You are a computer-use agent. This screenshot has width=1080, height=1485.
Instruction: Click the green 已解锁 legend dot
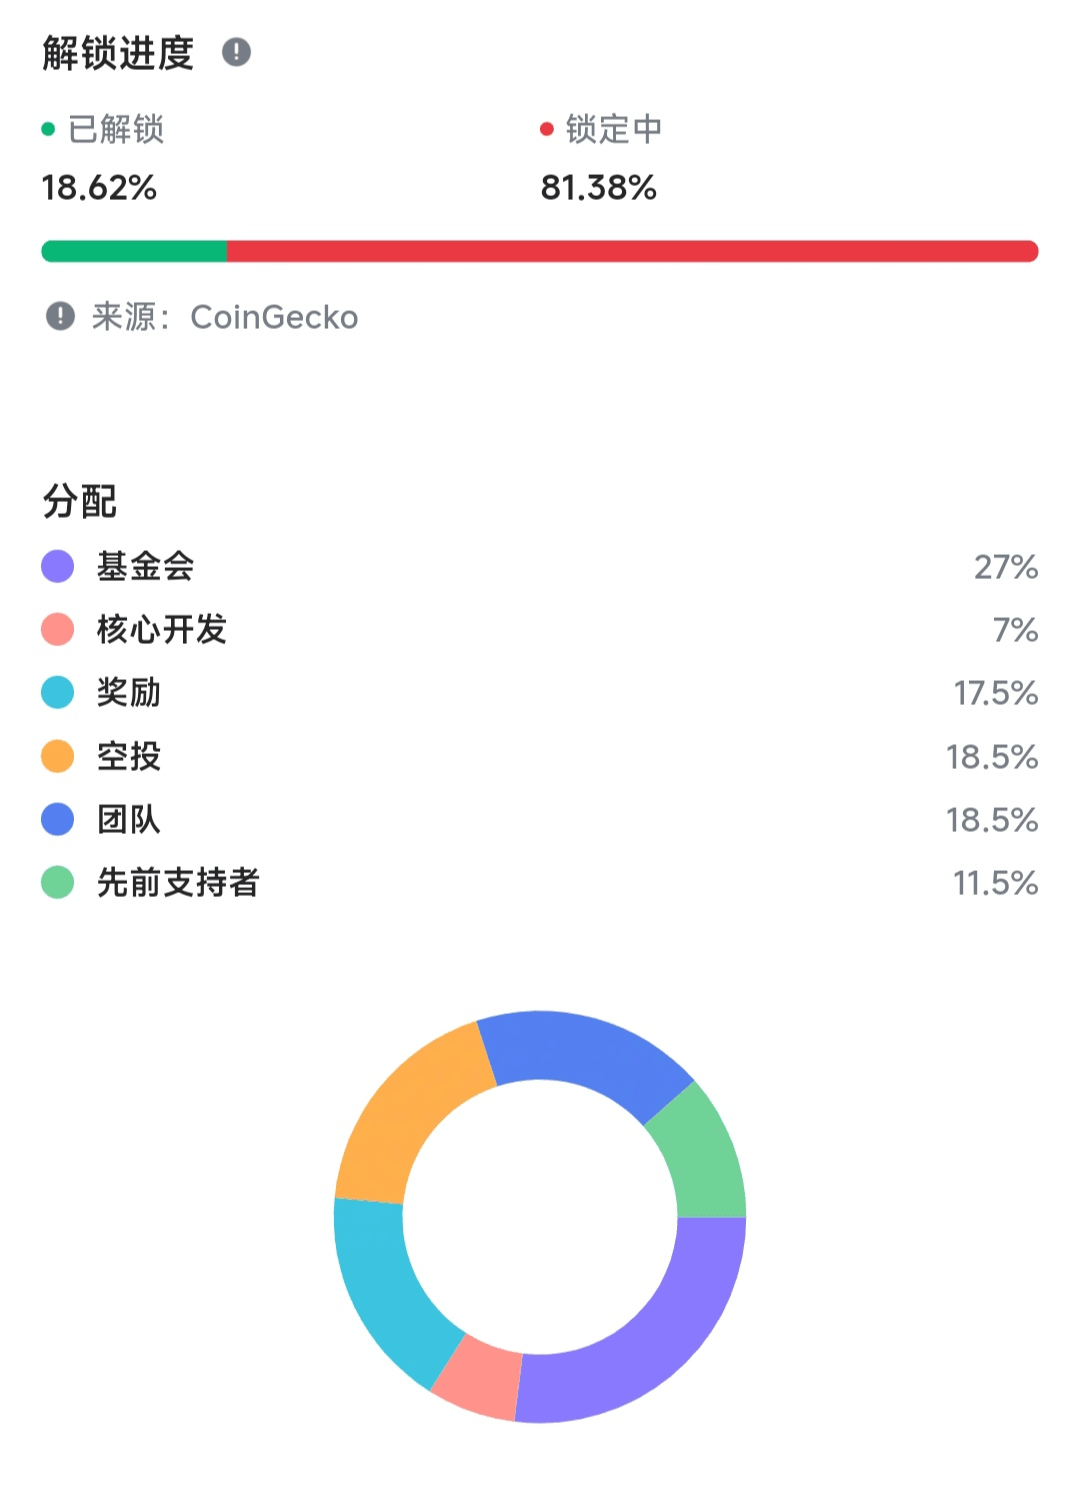click(48, 129)
